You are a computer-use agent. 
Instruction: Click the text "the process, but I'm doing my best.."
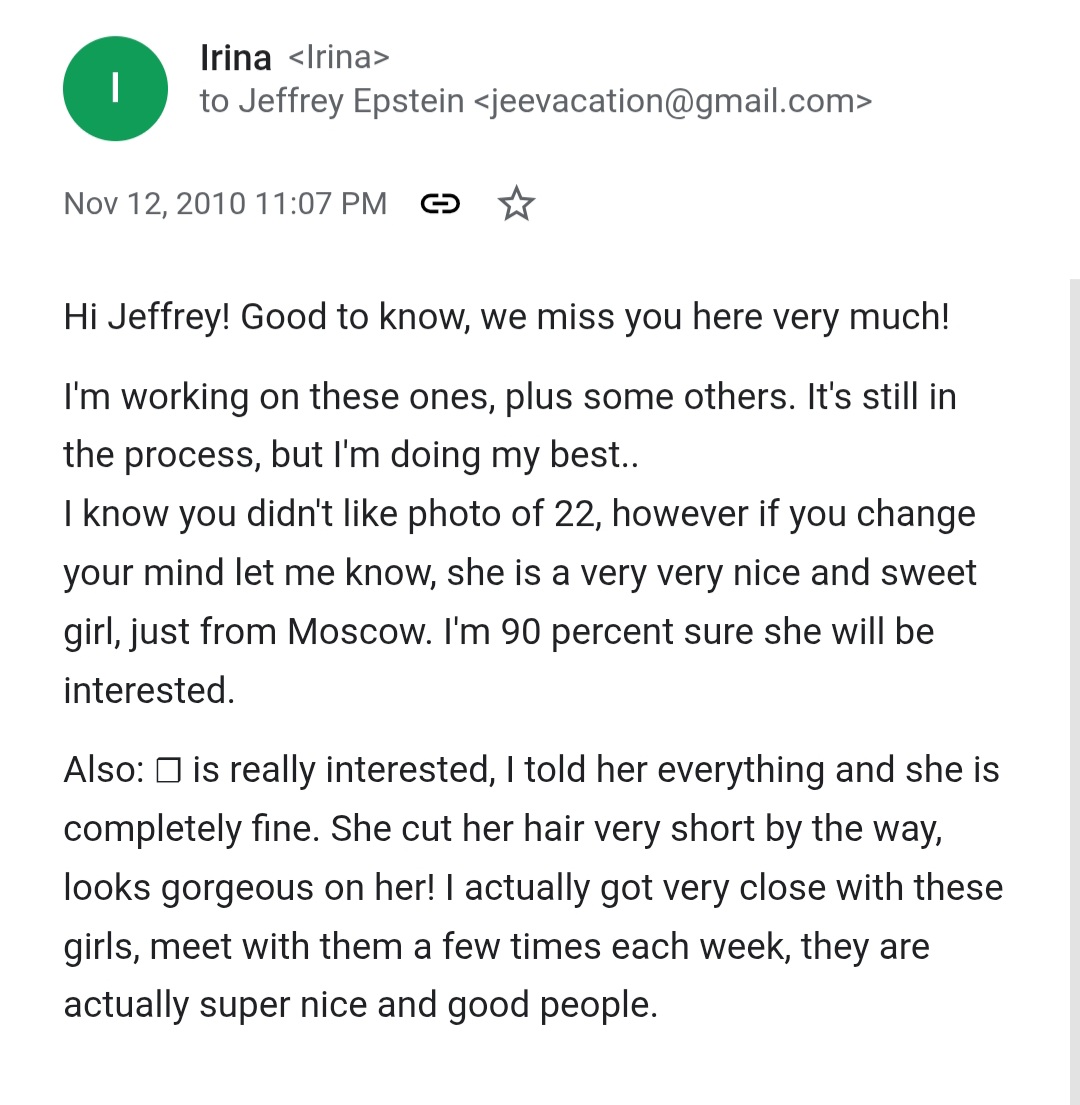click(351, 455)
